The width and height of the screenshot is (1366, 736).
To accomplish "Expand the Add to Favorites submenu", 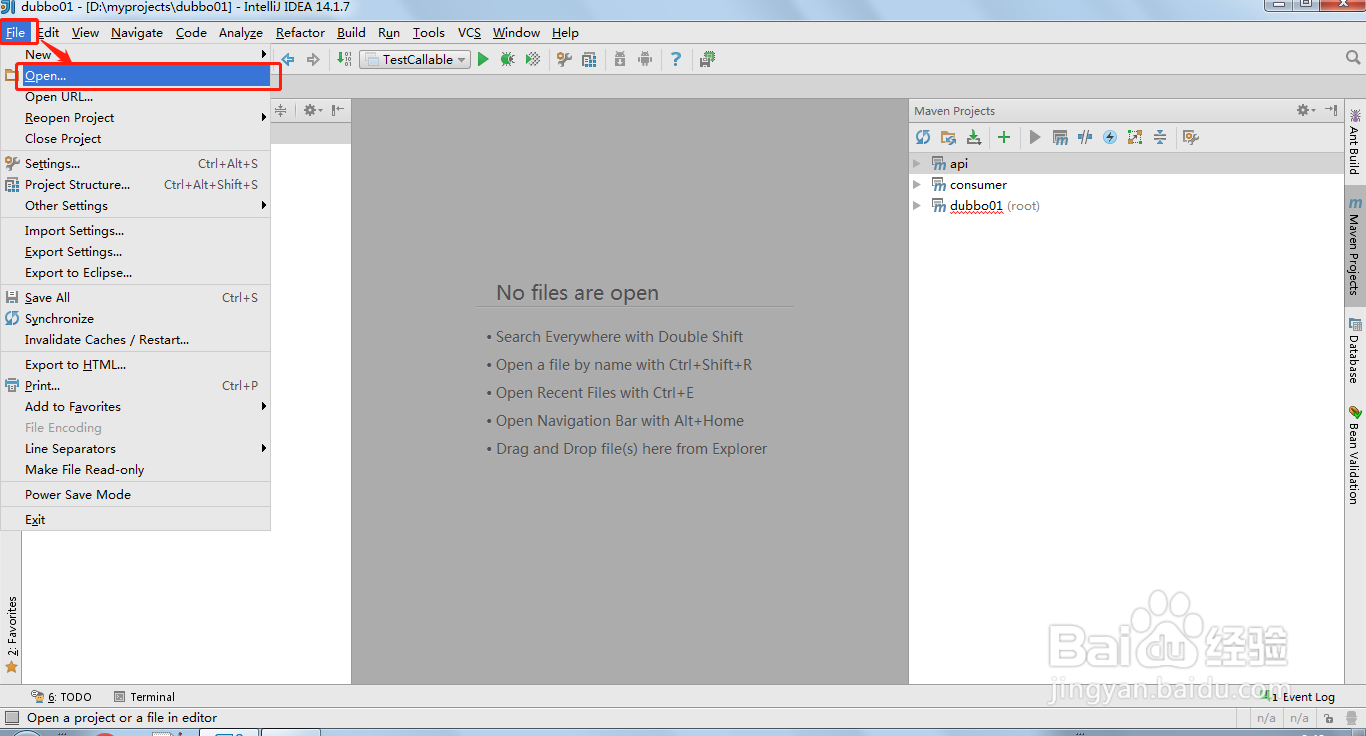I will coord(136,407).
